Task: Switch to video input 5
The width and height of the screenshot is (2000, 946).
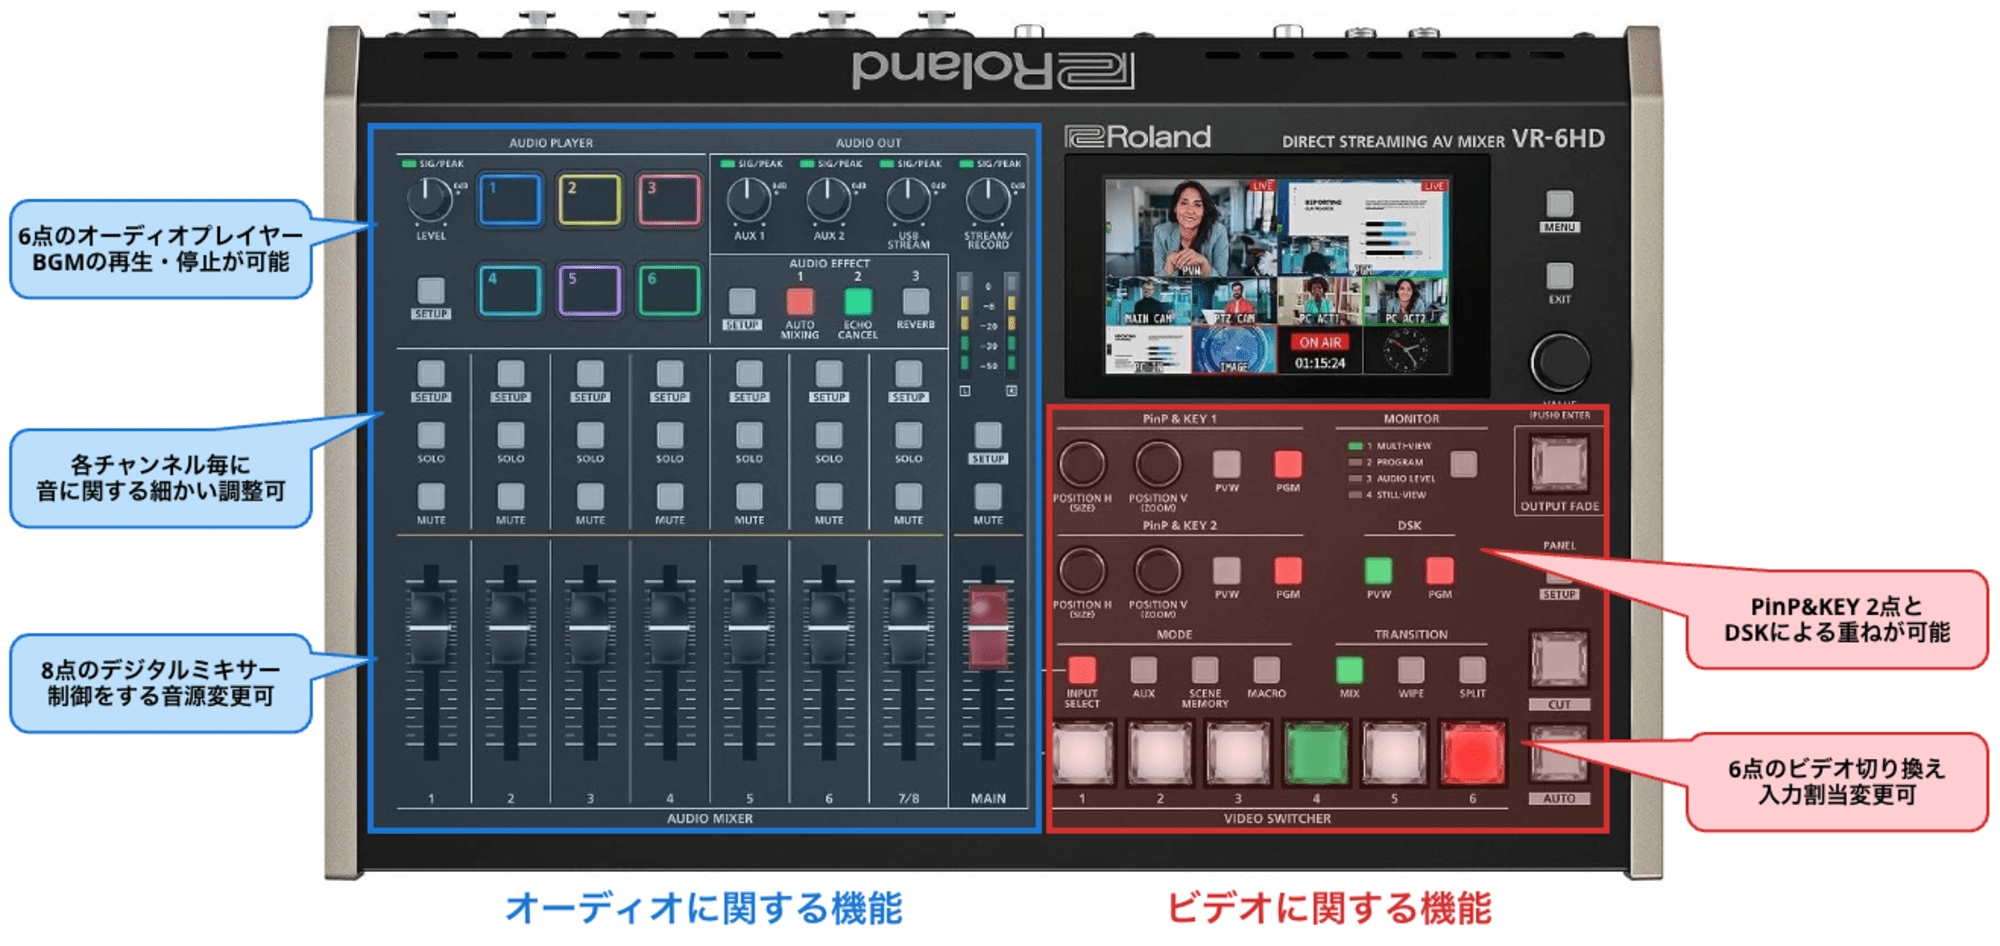Action: [1394, 753]
